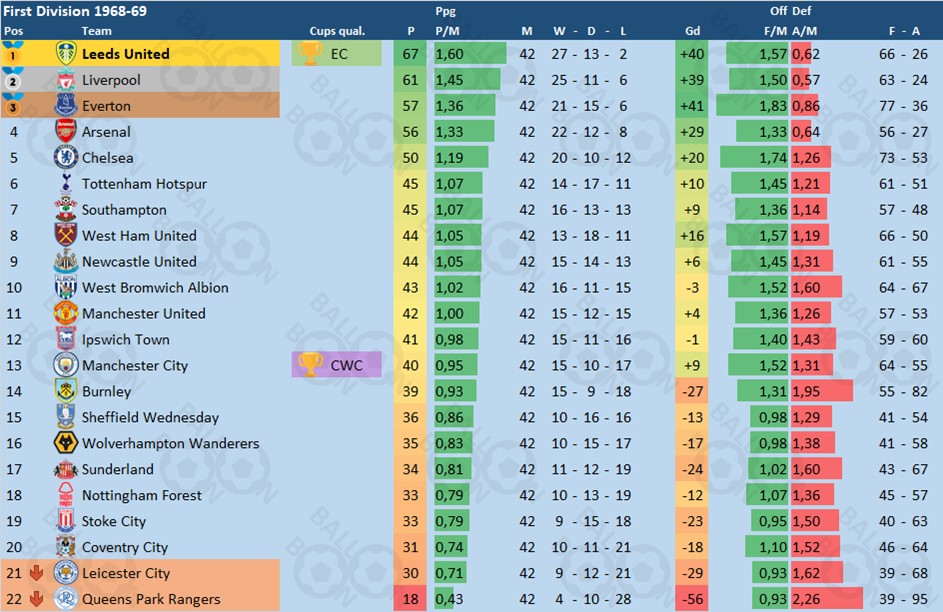Click the Tottenham Hotspur crest

pos(66,184)
